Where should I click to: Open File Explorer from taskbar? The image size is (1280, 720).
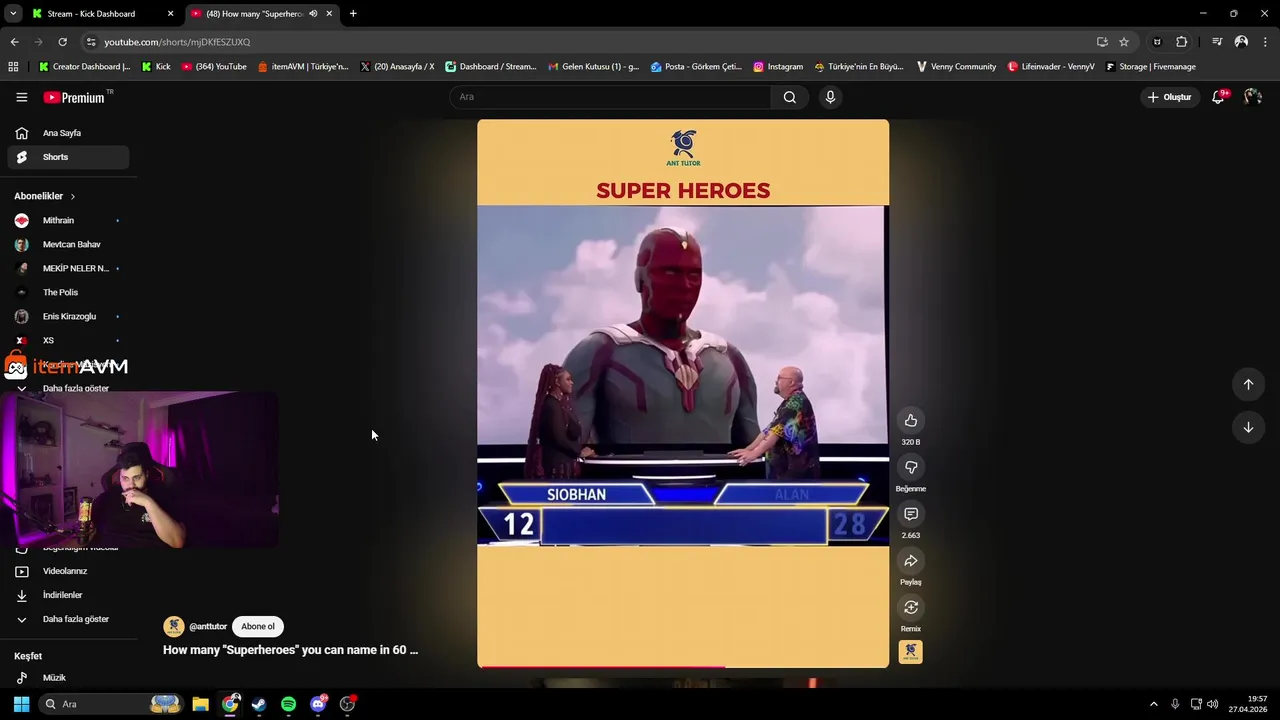coord(200,704)
